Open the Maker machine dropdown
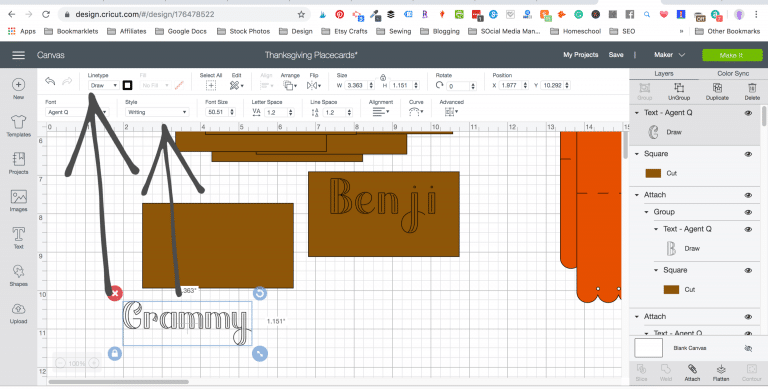The width and height of the screenshot is (768, 389). [x=669, y=55]
